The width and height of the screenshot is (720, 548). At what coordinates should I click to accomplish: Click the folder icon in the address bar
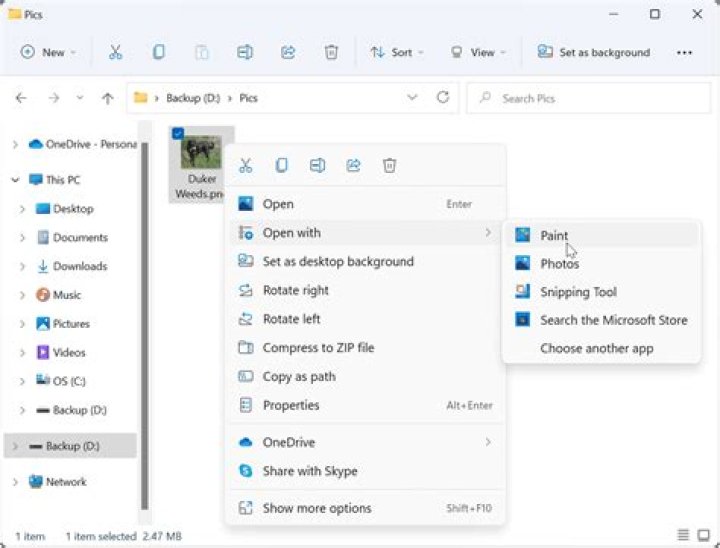click(141, 97)
